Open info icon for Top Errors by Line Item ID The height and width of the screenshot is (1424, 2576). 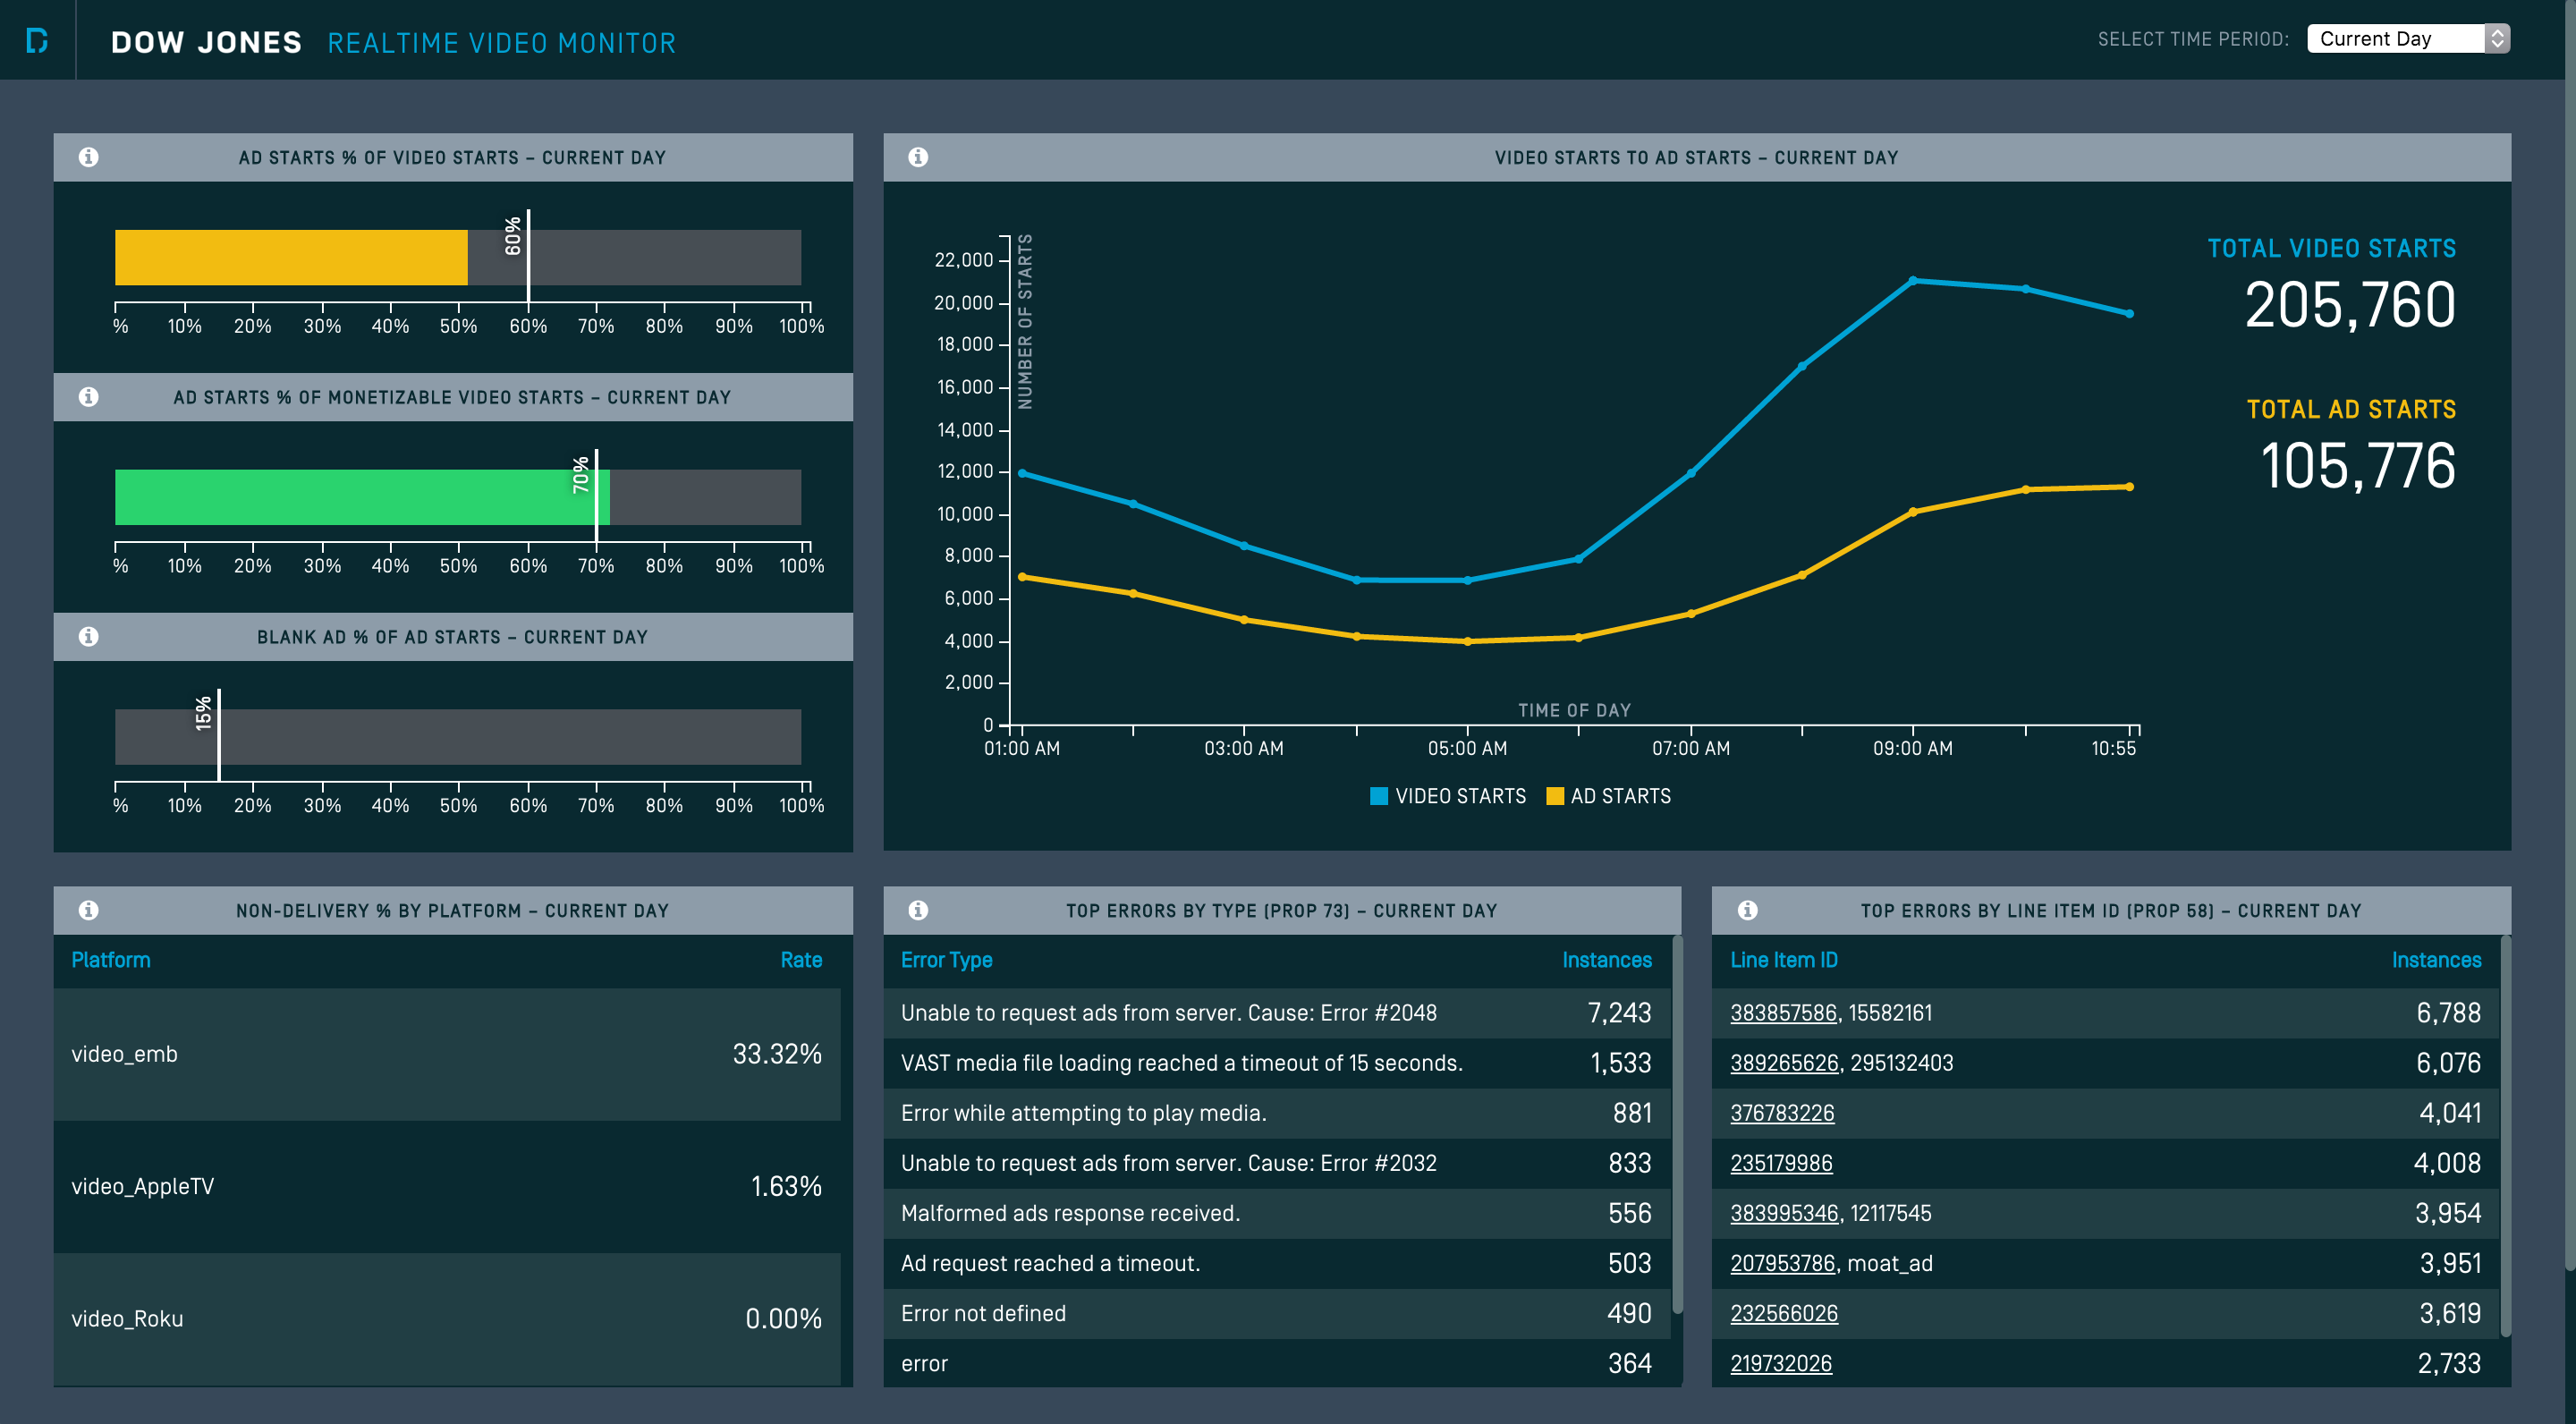[1747, 910]
